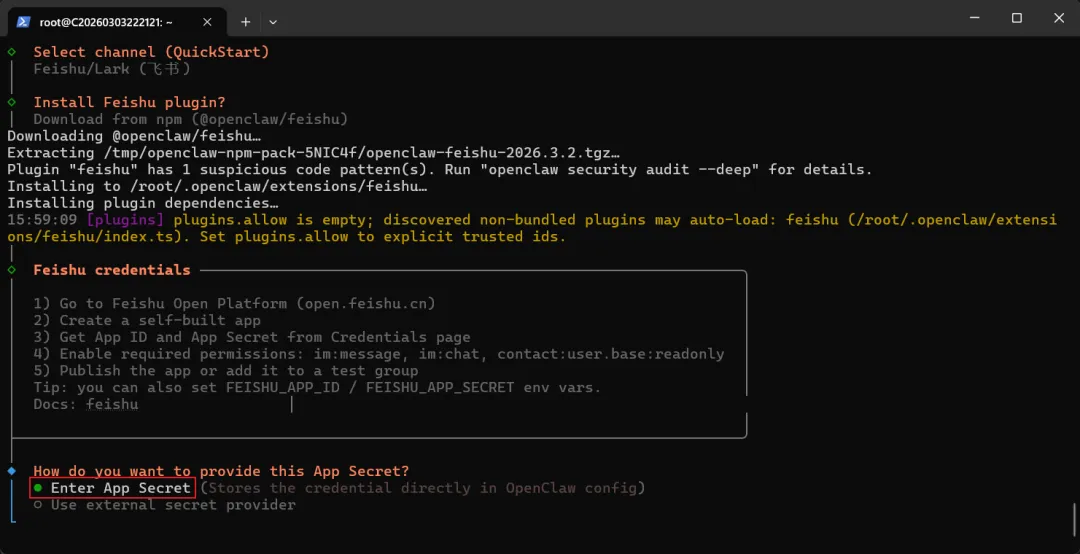
Task: Close the terminal window
Action: tap(1059, 18)
